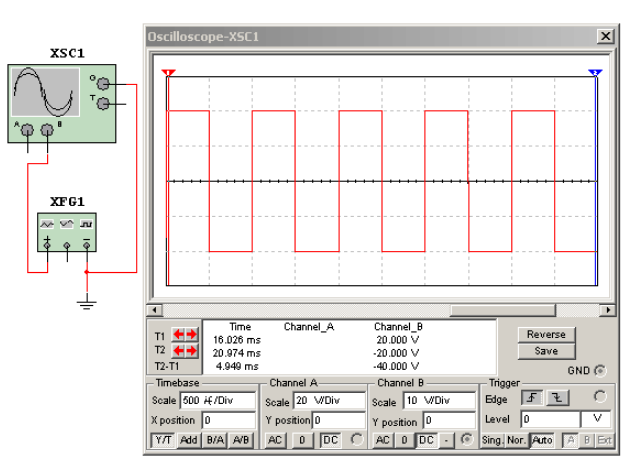Select A/B display mode
The image size is (632, 468).
click(241, 440)
